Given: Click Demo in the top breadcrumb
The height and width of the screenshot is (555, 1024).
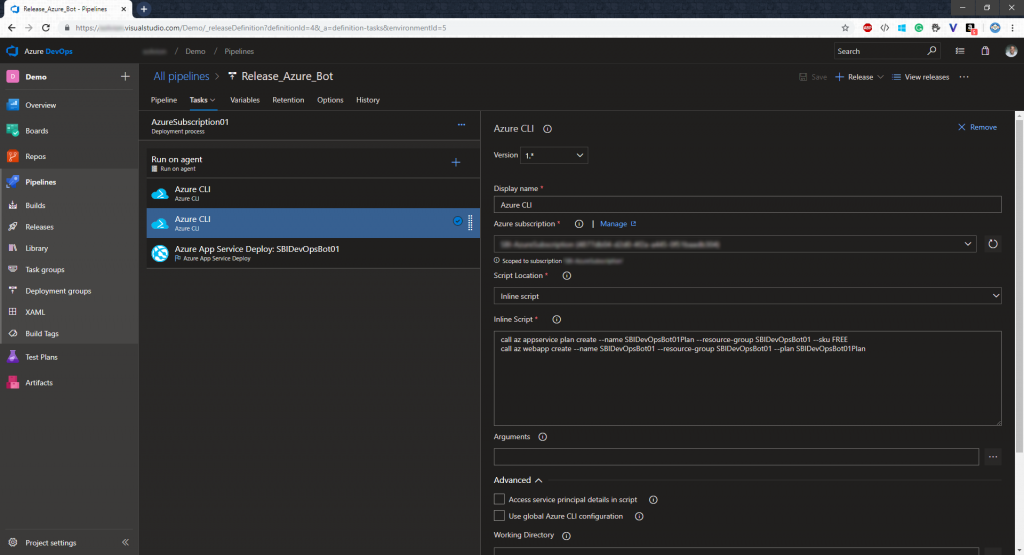Looking at the screenshot, I should [195, 51].
